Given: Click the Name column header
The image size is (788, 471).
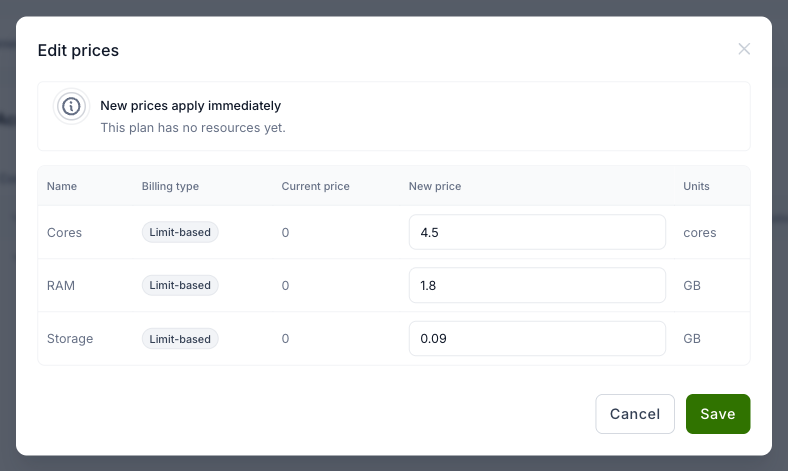Looking at the screenshot, I should coord(62,186).
